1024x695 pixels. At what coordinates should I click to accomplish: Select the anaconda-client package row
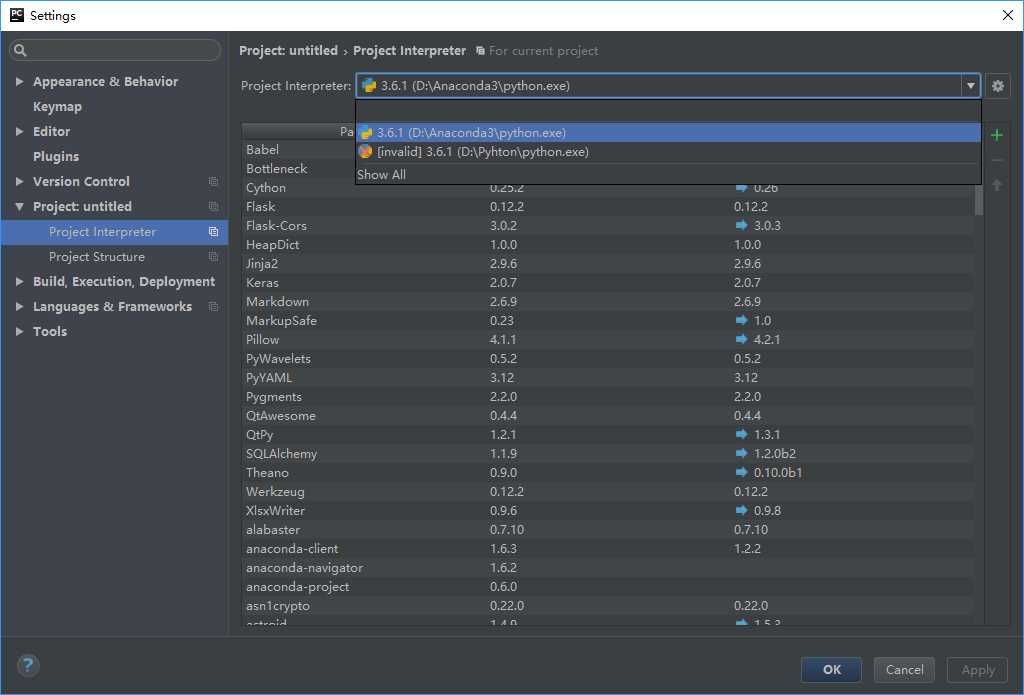click(x=607, y=548)
